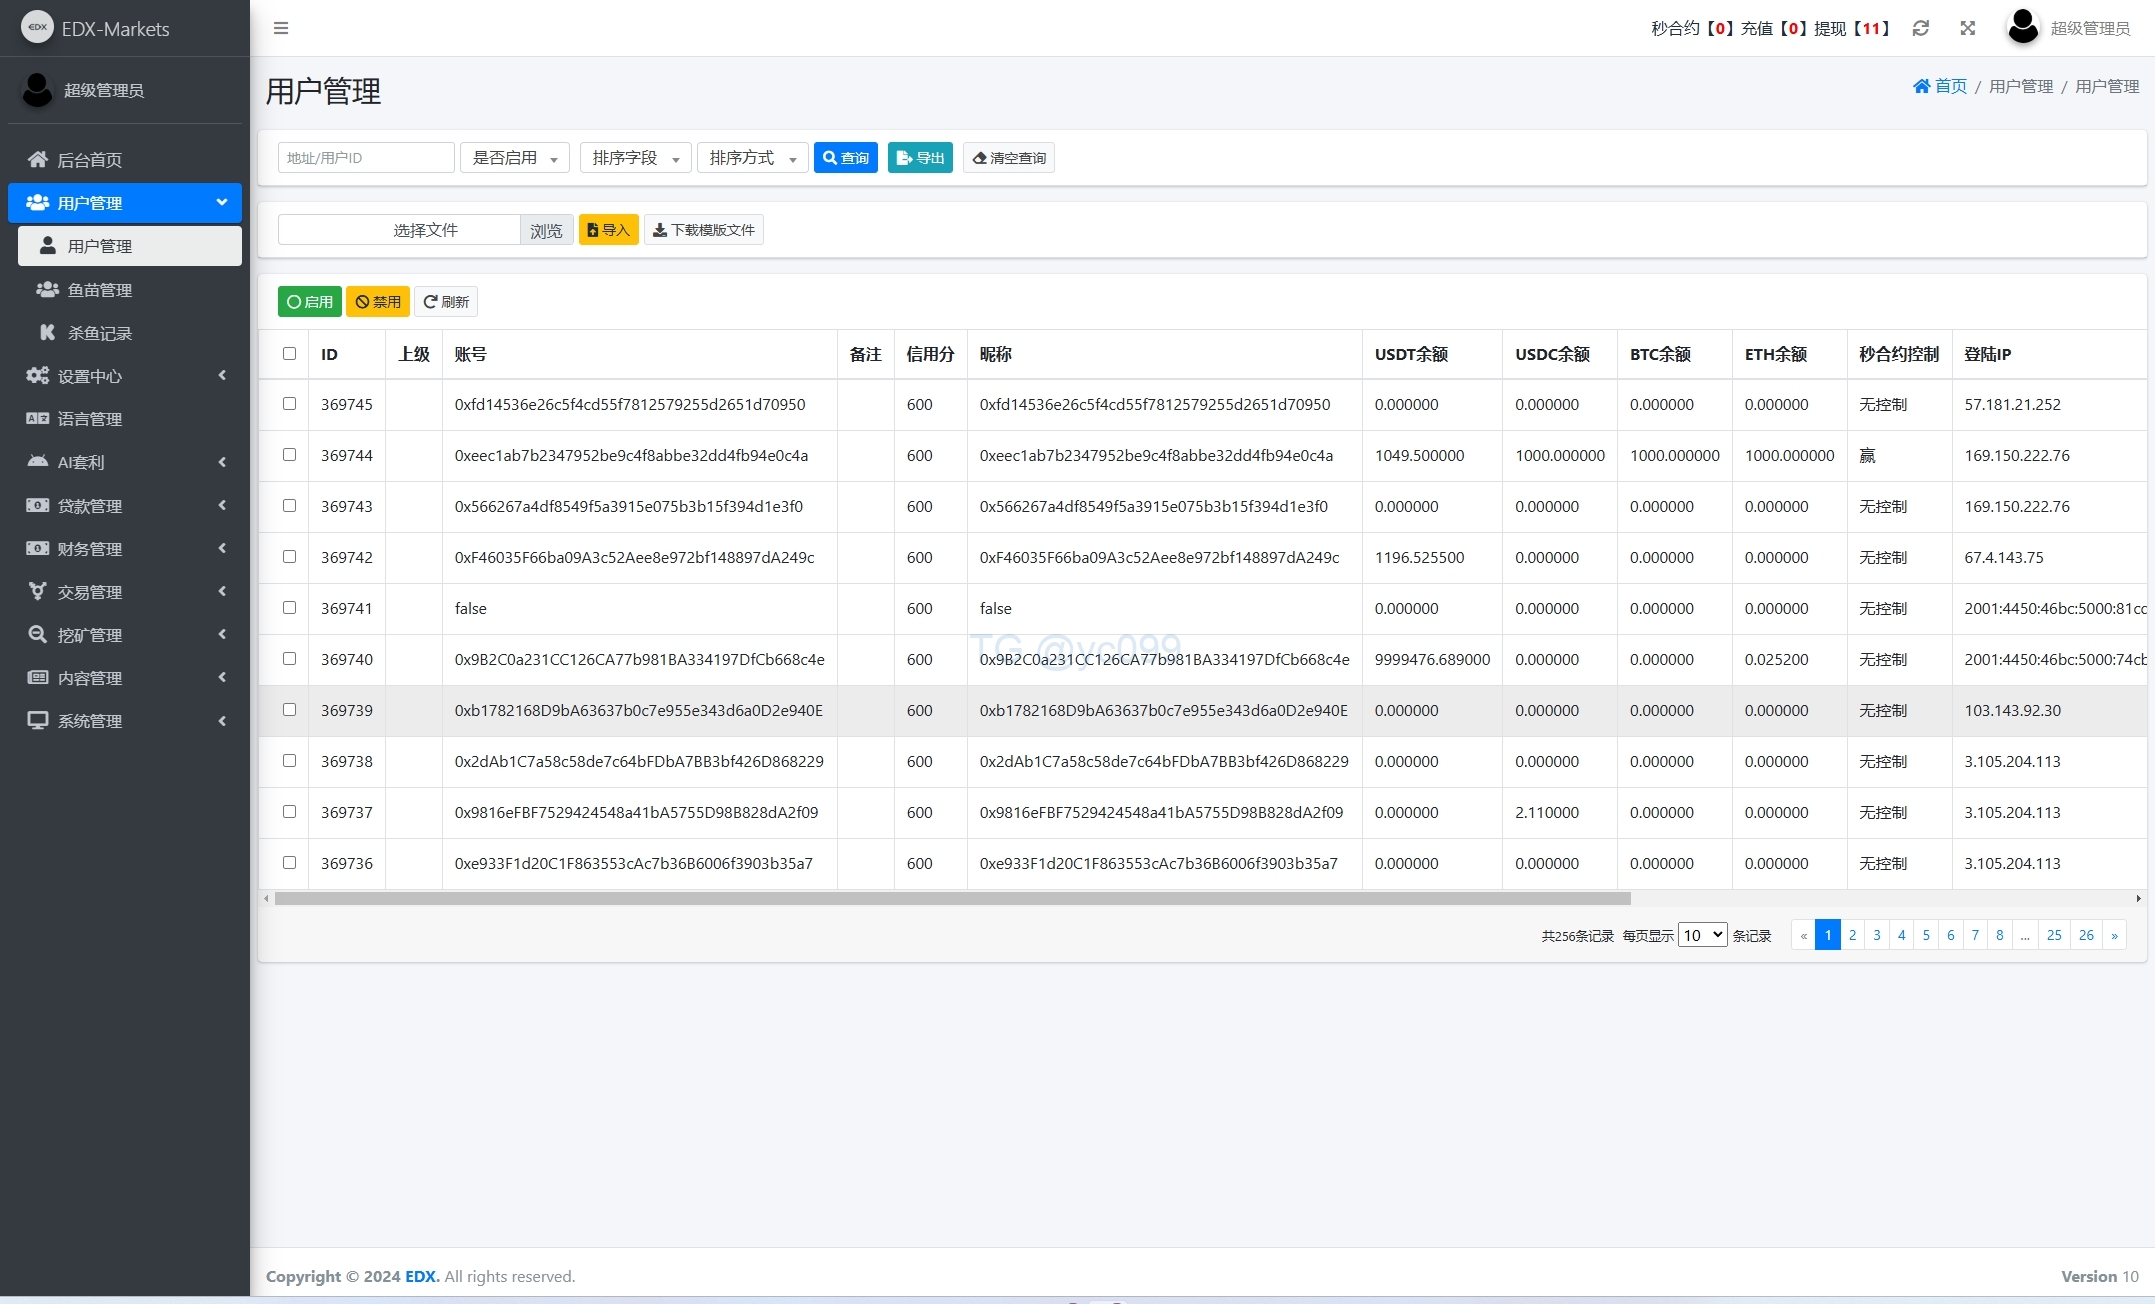The image size is (2155, 1304).
Task: Open the 排序字段 dropdown
Action: tap(635, 158)
